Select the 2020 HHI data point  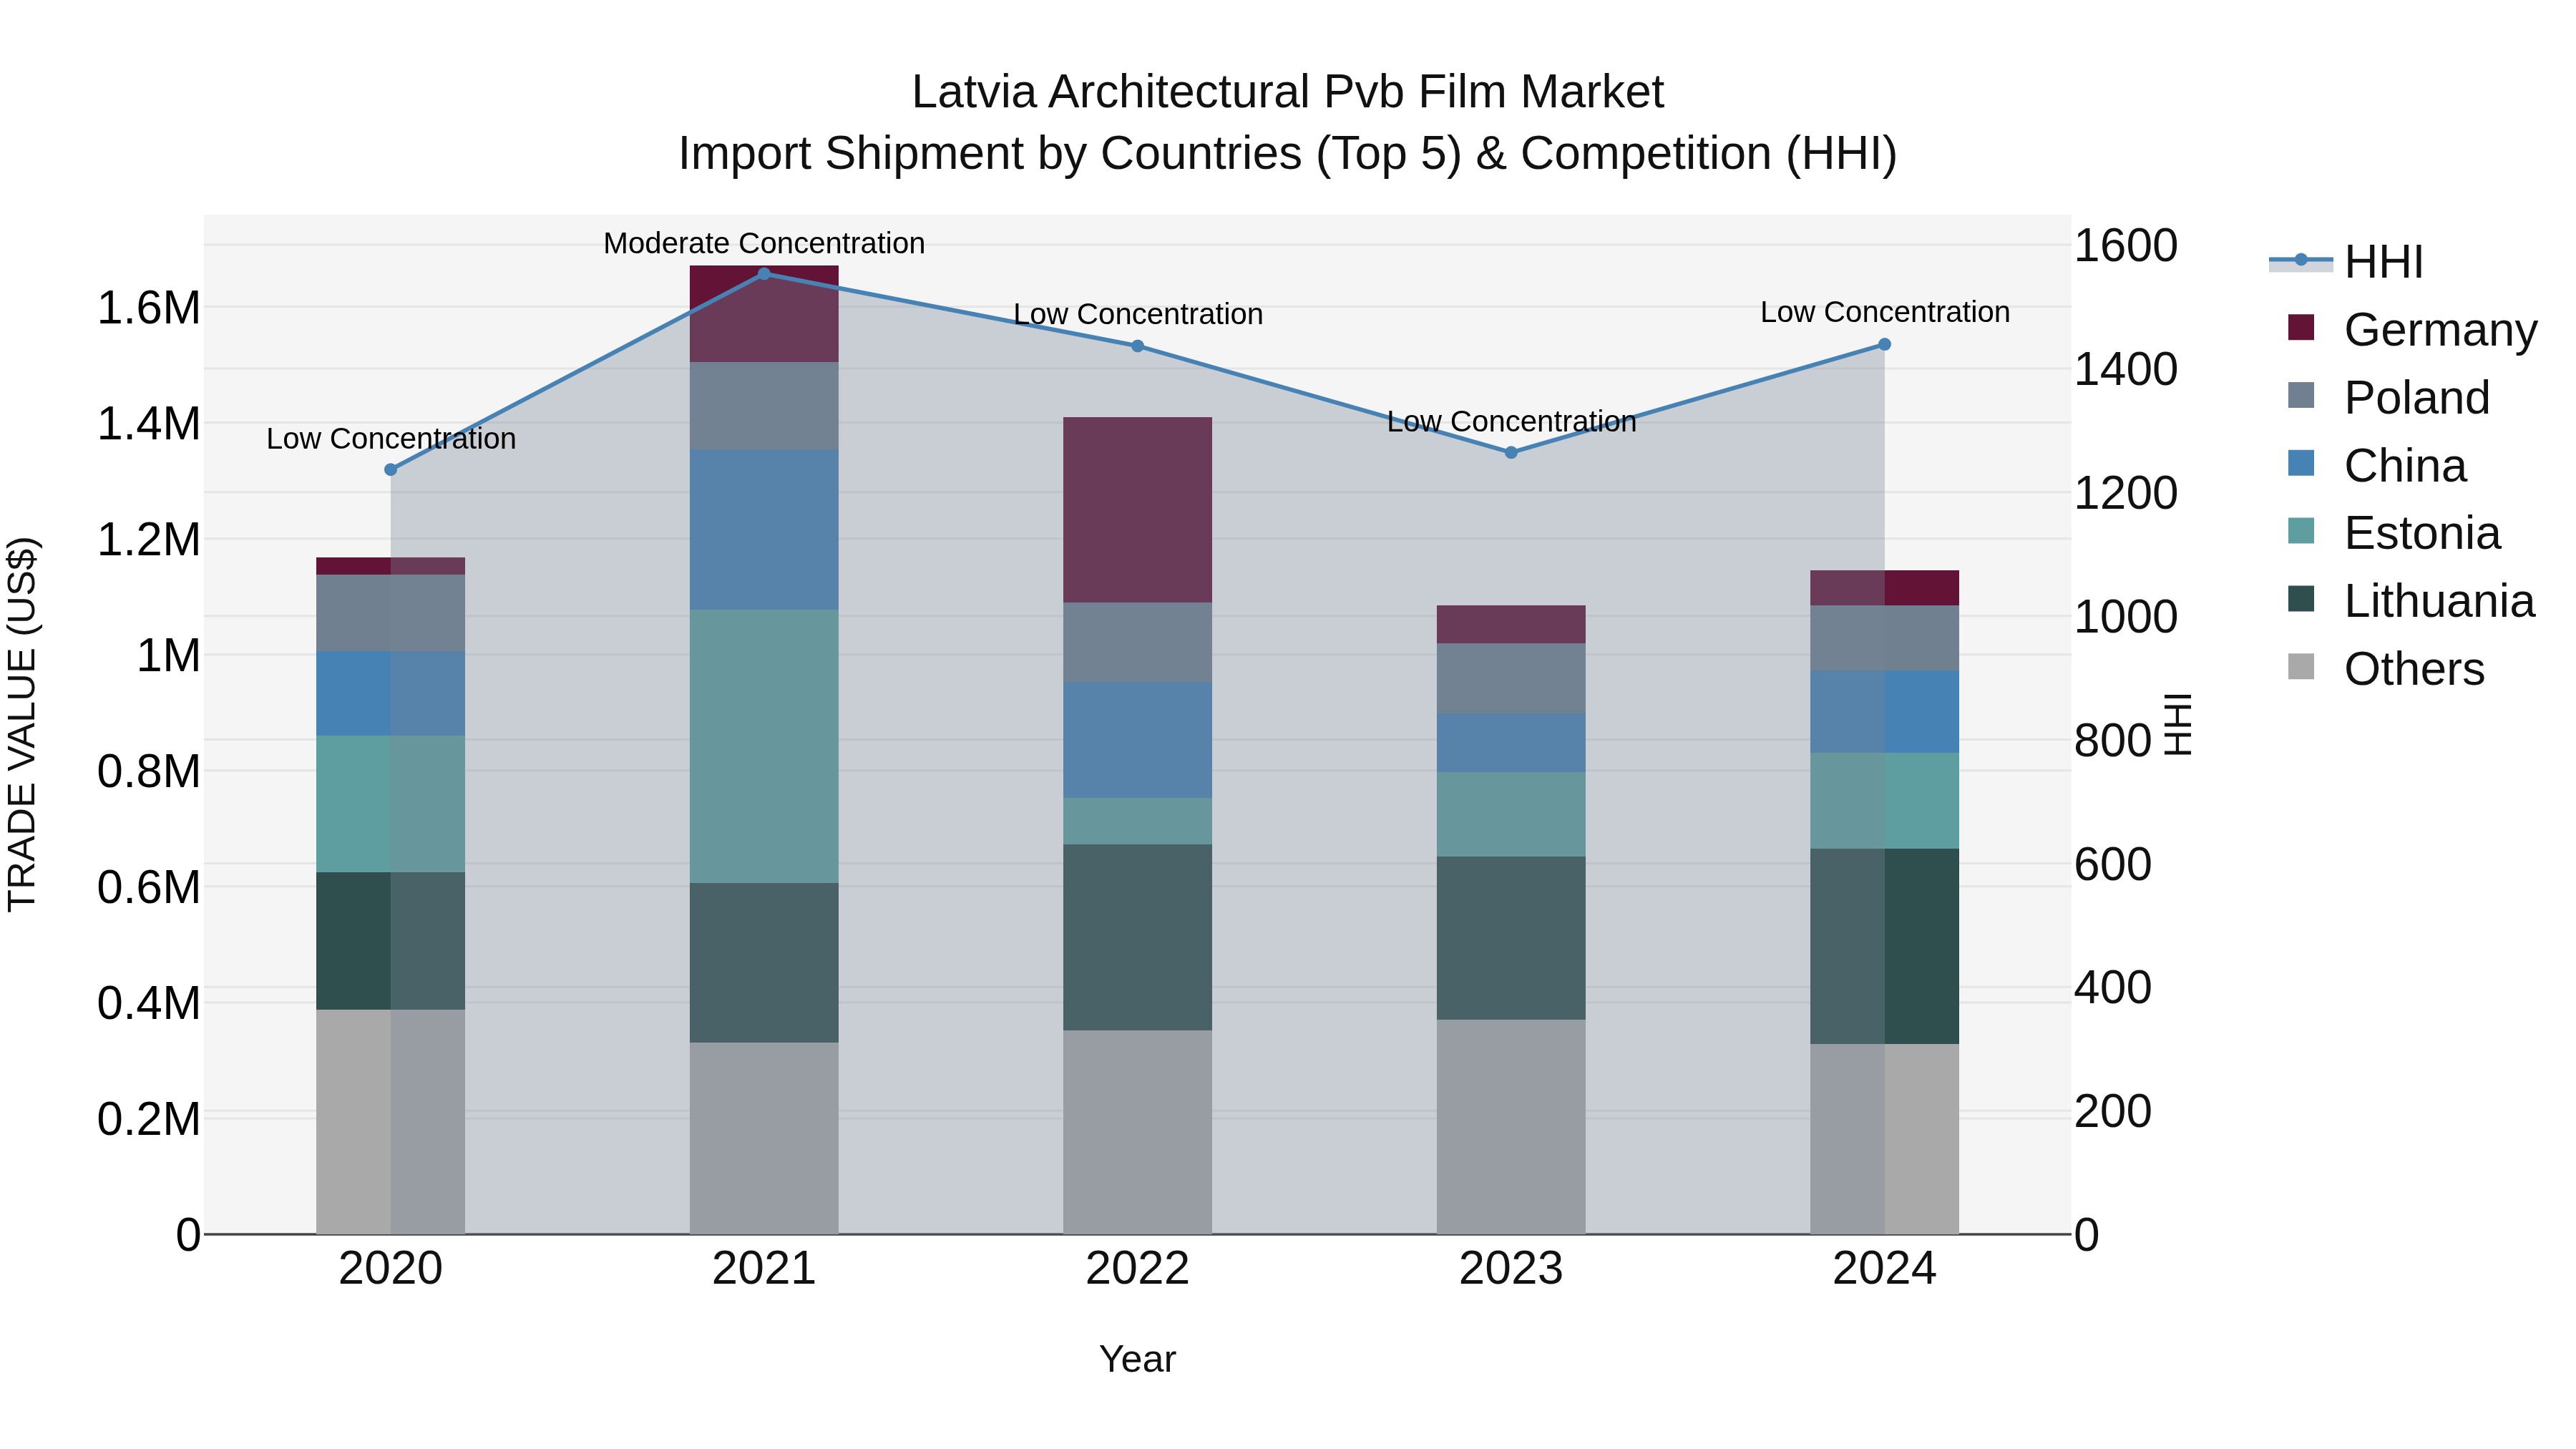(391, 469)
